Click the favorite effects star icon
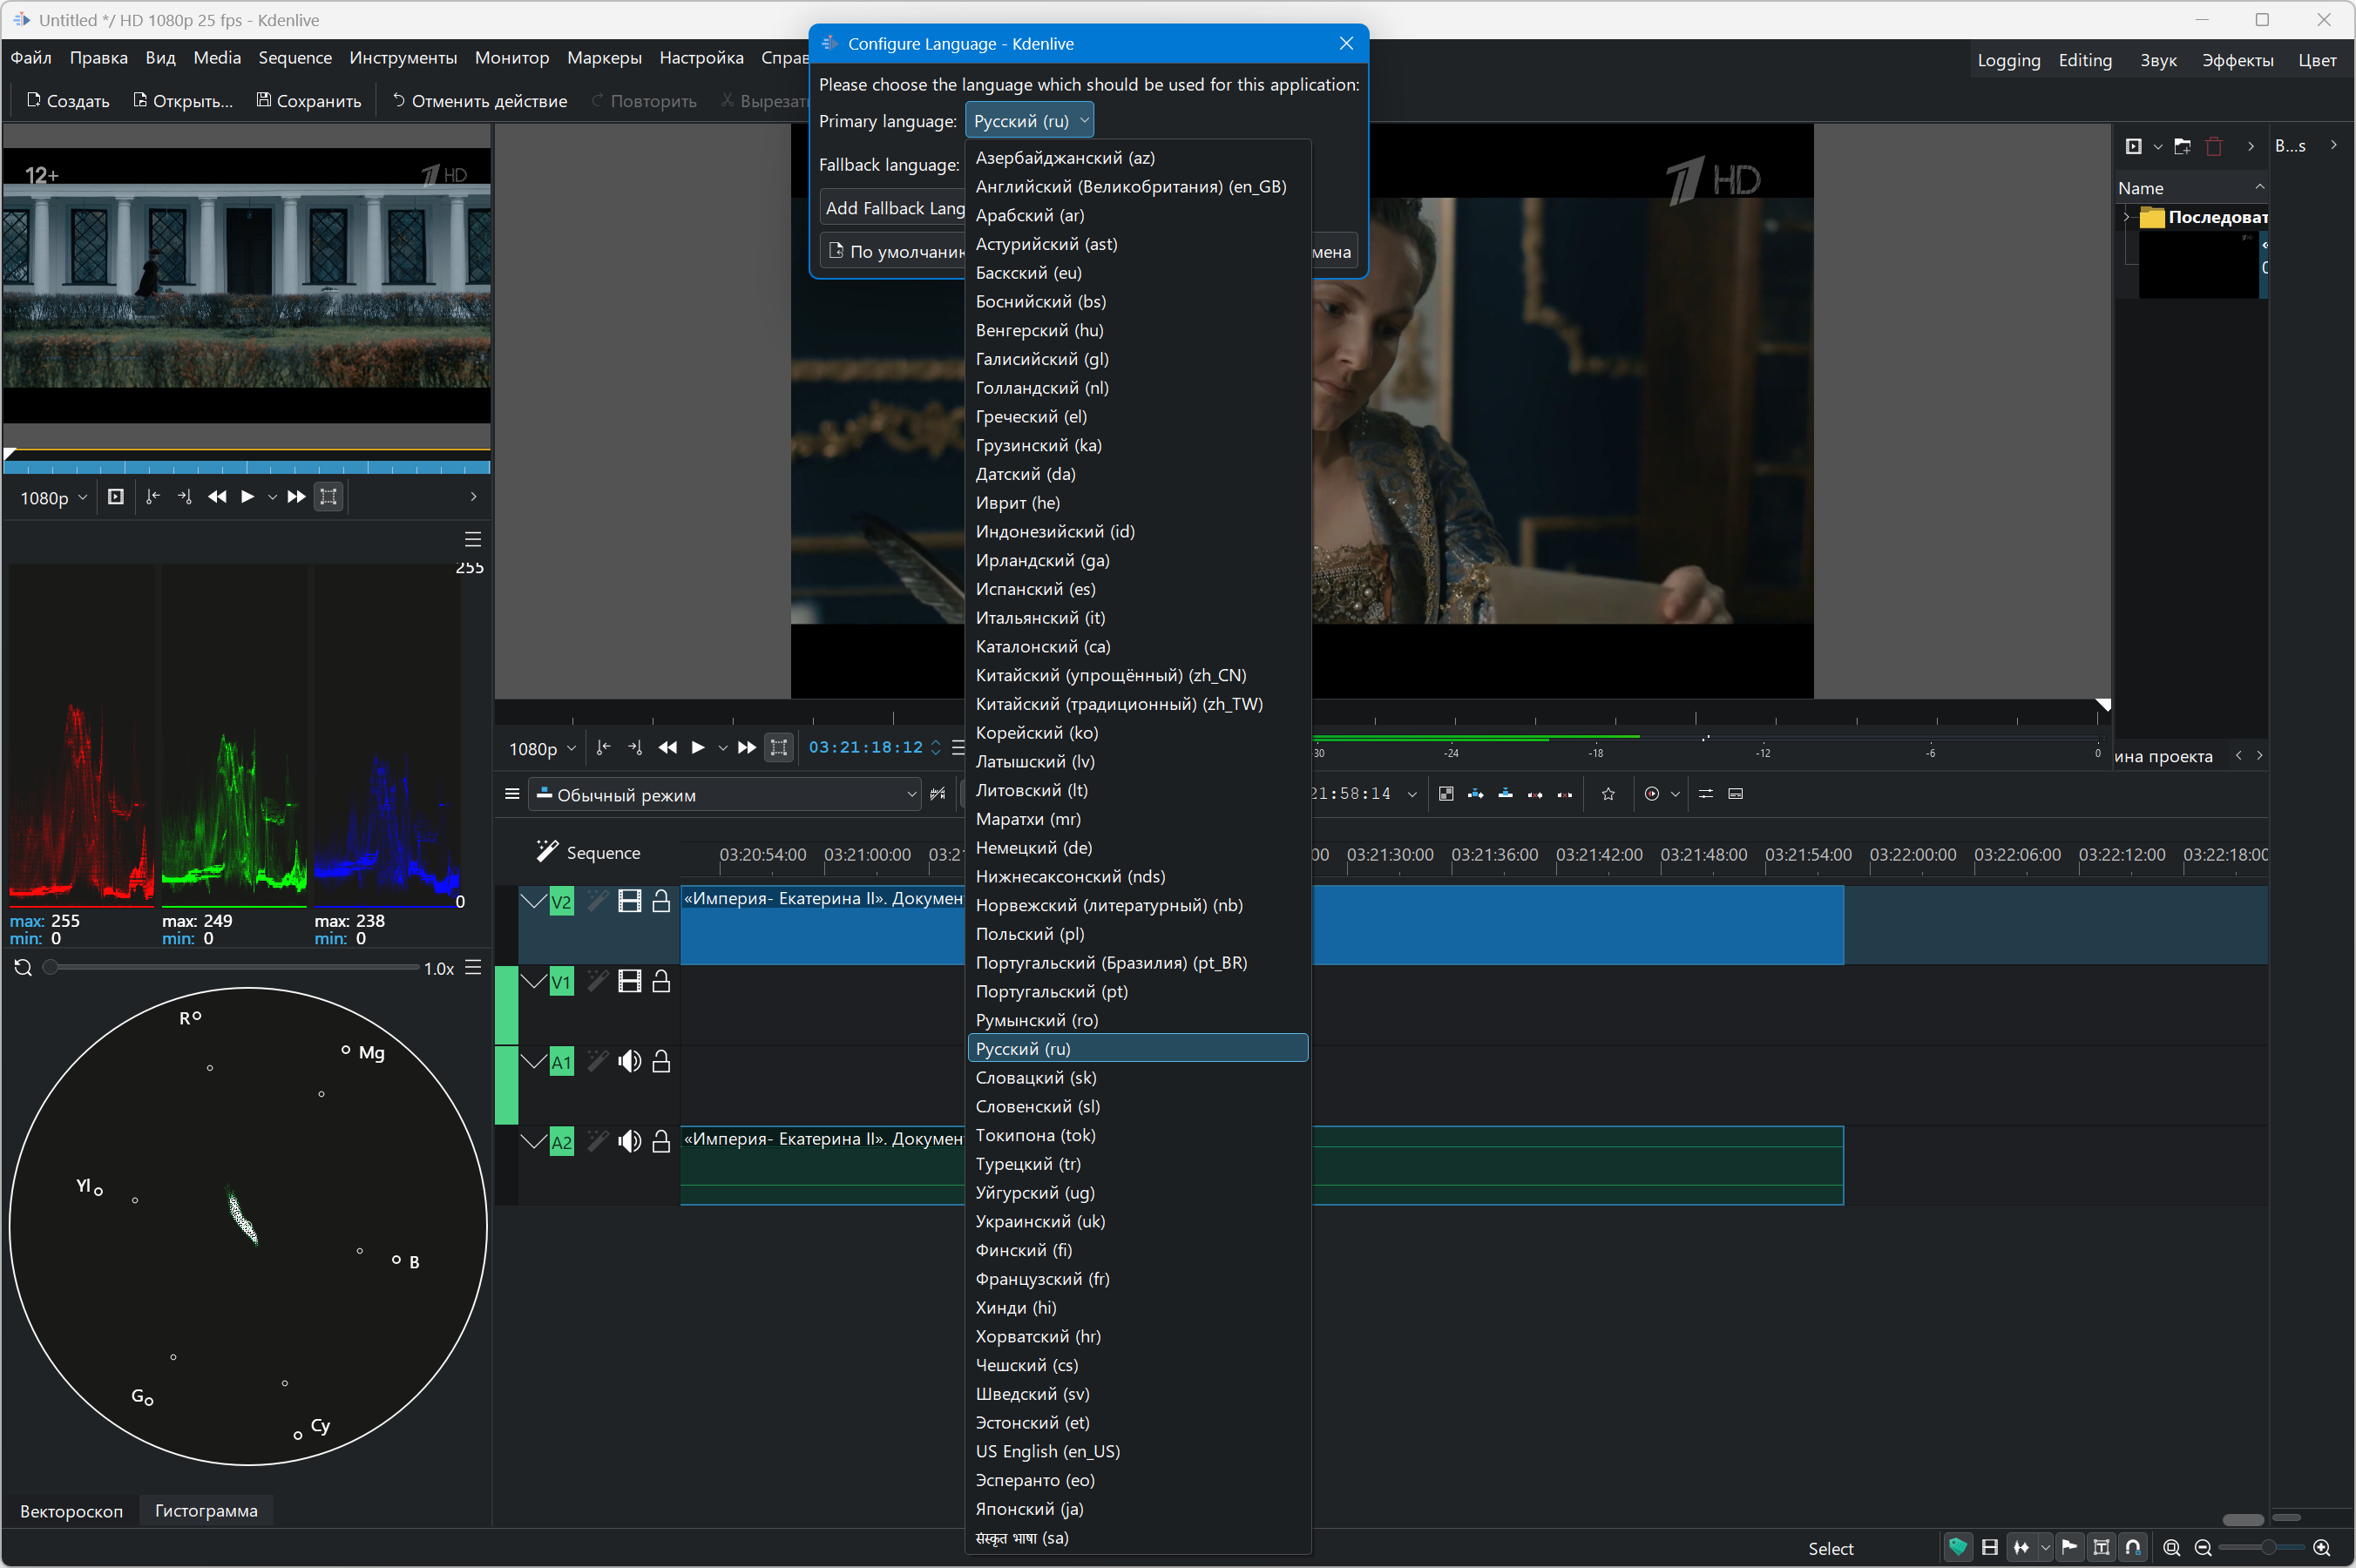This screenshot has height=1568, width=2356. (x=1608, y=794)
